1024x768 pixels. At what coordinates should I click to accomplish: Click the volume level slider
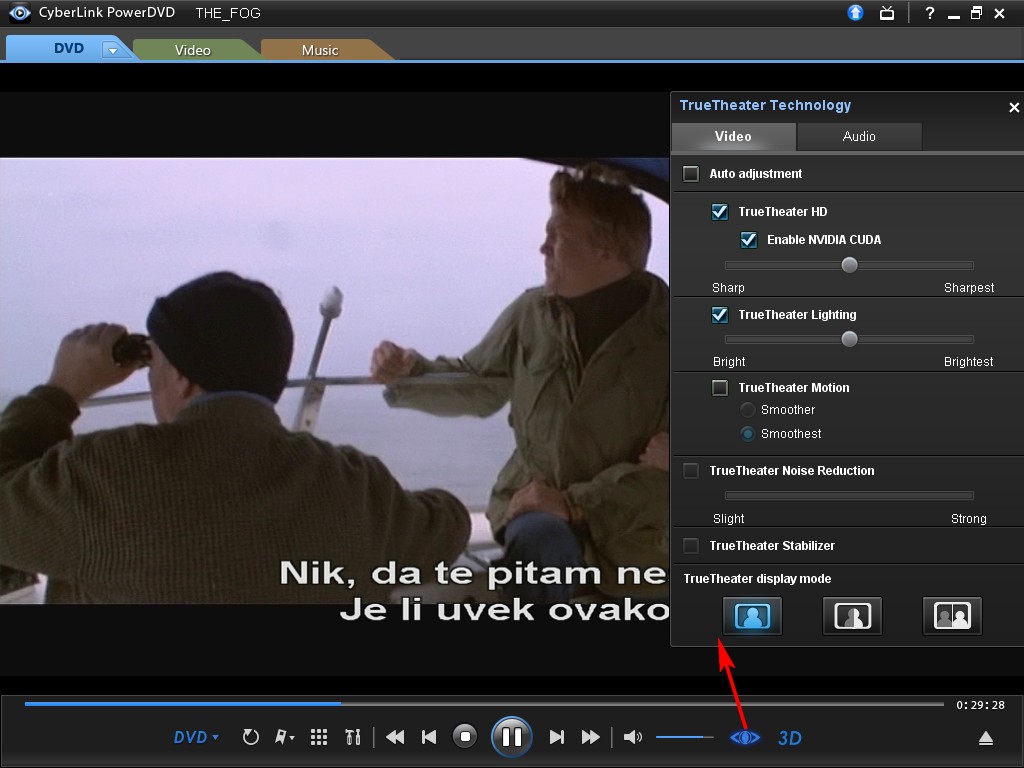684,737
